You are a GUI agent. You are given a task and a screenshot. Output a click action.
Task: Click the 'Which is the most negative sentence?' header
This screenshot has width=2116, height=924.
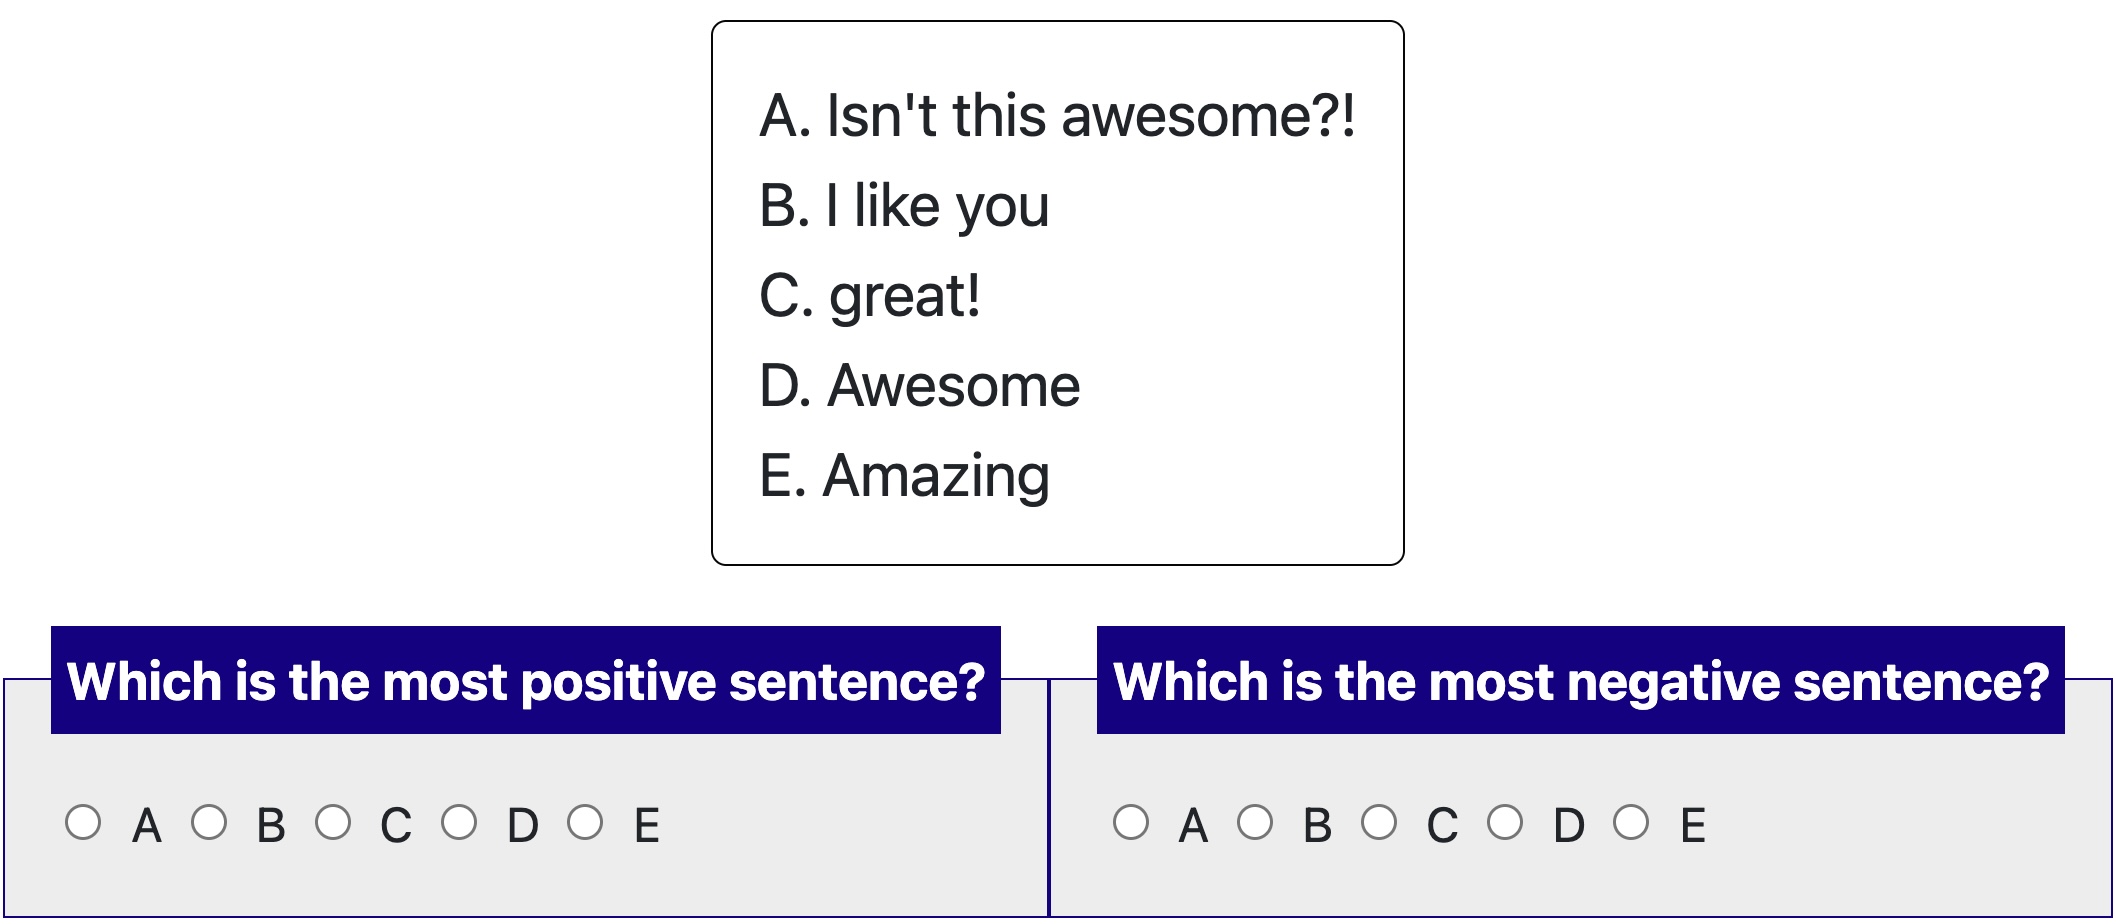1580,681
